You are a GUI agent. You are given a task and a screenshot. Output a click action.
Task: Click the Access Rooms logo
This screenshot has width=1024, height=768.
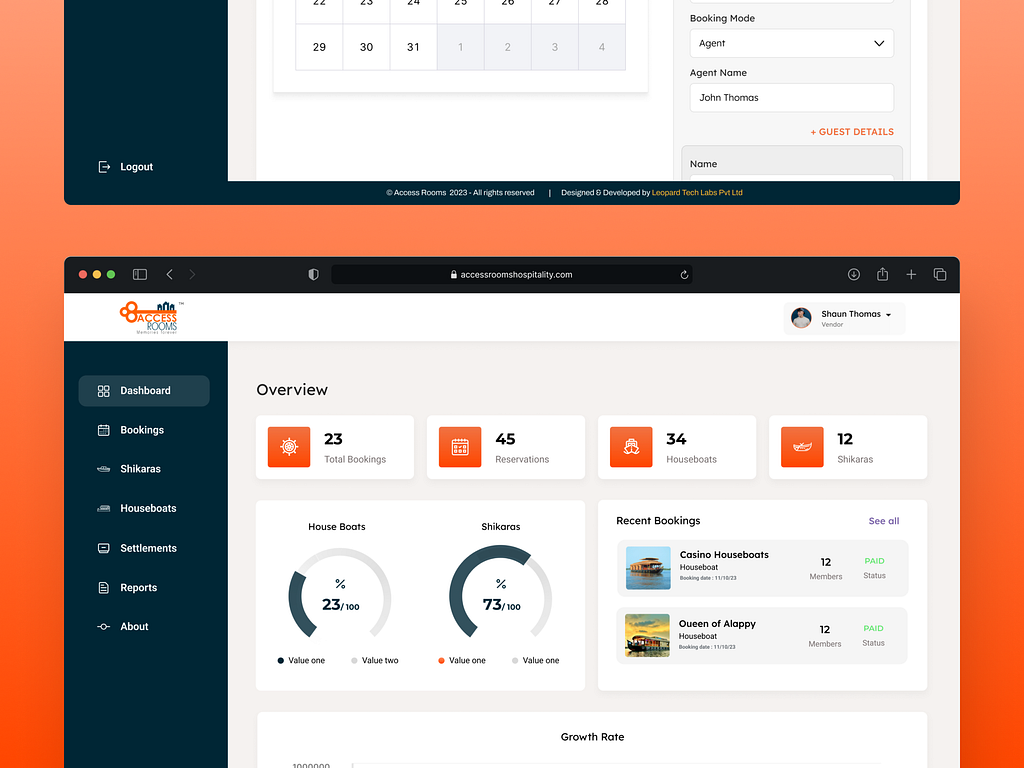[x=150, y=318]
